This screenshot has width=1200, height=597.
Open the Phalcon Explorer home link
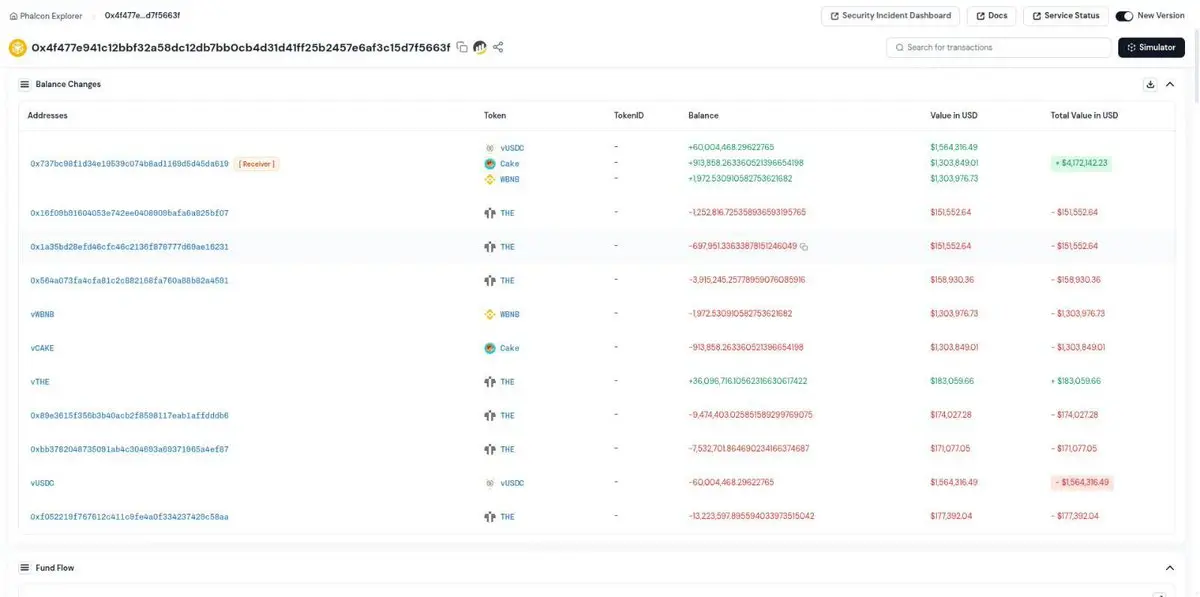click(45, 16)
